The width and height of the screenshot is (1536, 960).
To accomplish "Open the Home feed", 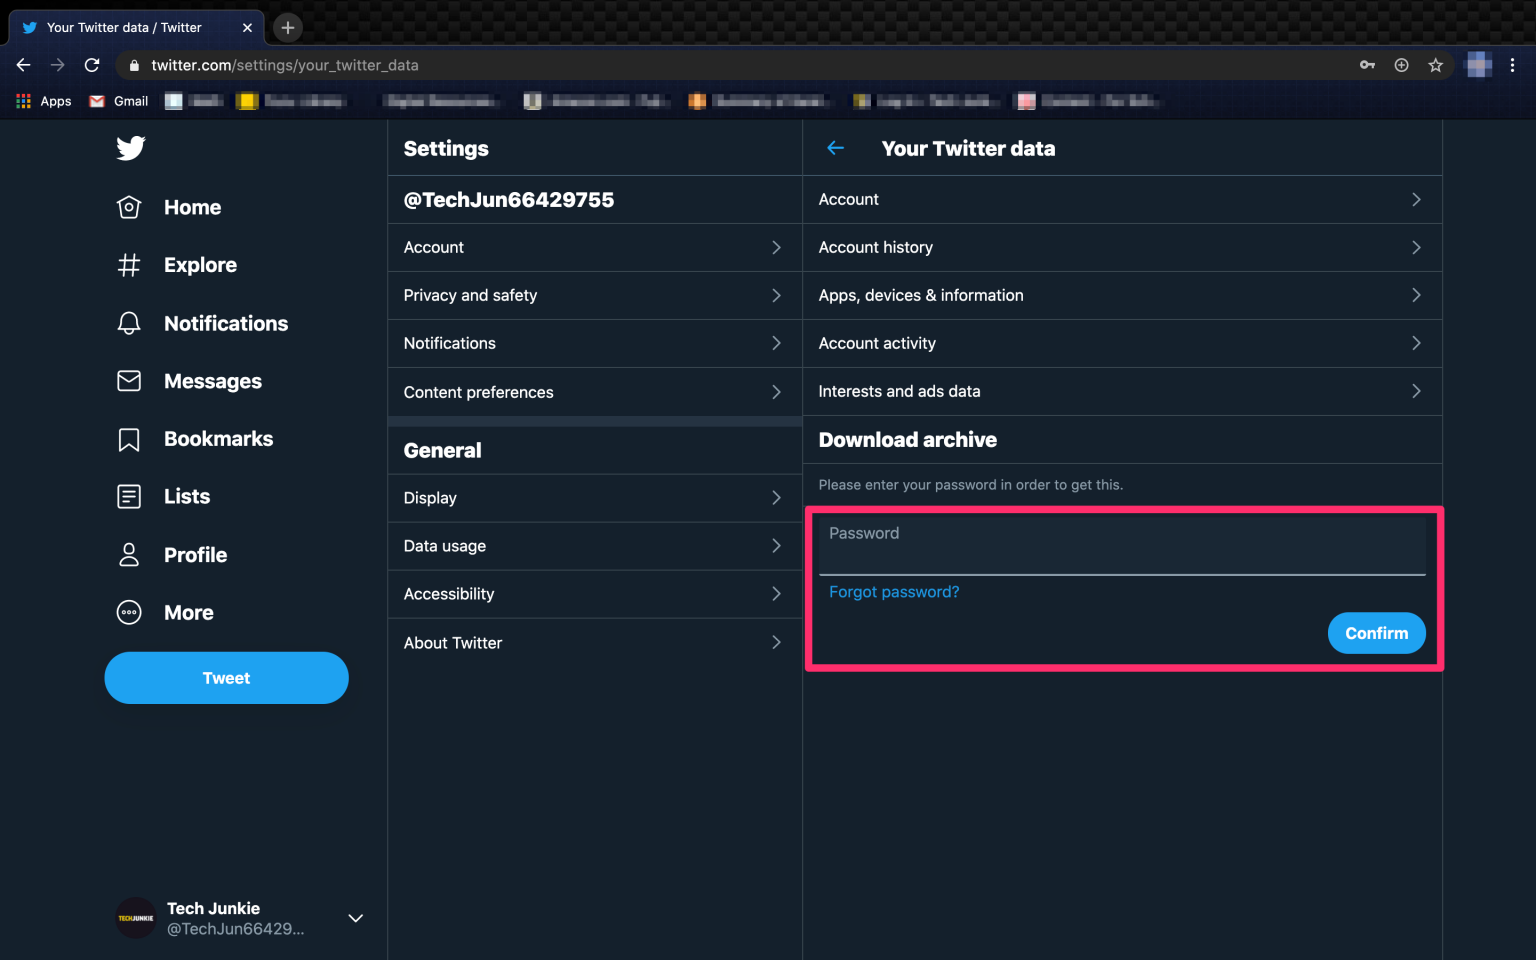I will 129,207.
